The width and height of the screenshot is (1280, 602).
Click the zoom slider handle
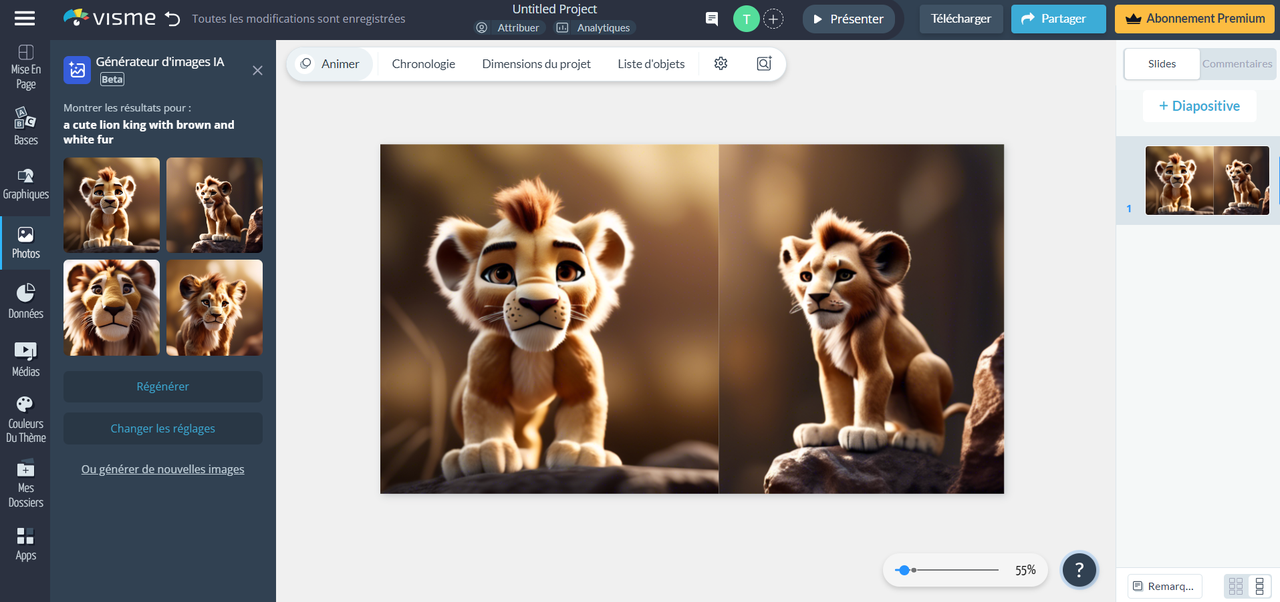click(904, 570)
